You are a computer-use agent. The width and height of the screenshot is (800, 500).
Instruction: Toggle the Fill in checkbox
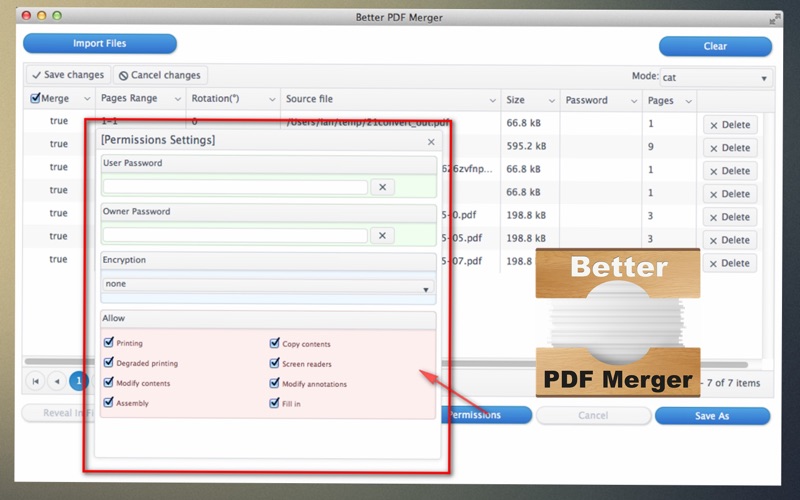click(x=274, y=403)
